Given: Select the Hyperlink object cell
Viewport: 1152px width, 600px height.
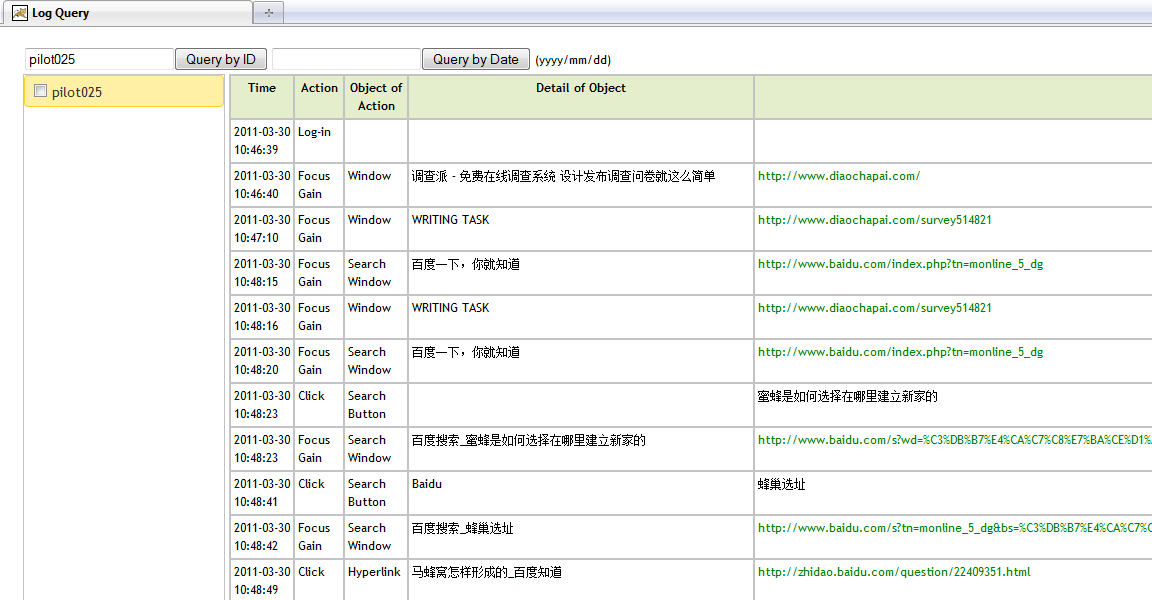Looking at the screenshot, I should click(x=375, y=581).
